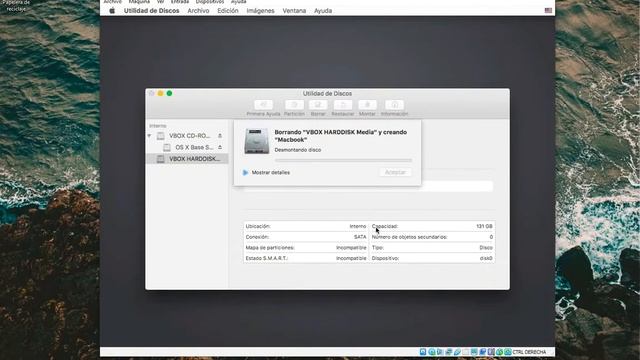Click the Primera Ayuda toolbar icon
The height and width of the screenshot is (360, 640).
tap(263, 105)
